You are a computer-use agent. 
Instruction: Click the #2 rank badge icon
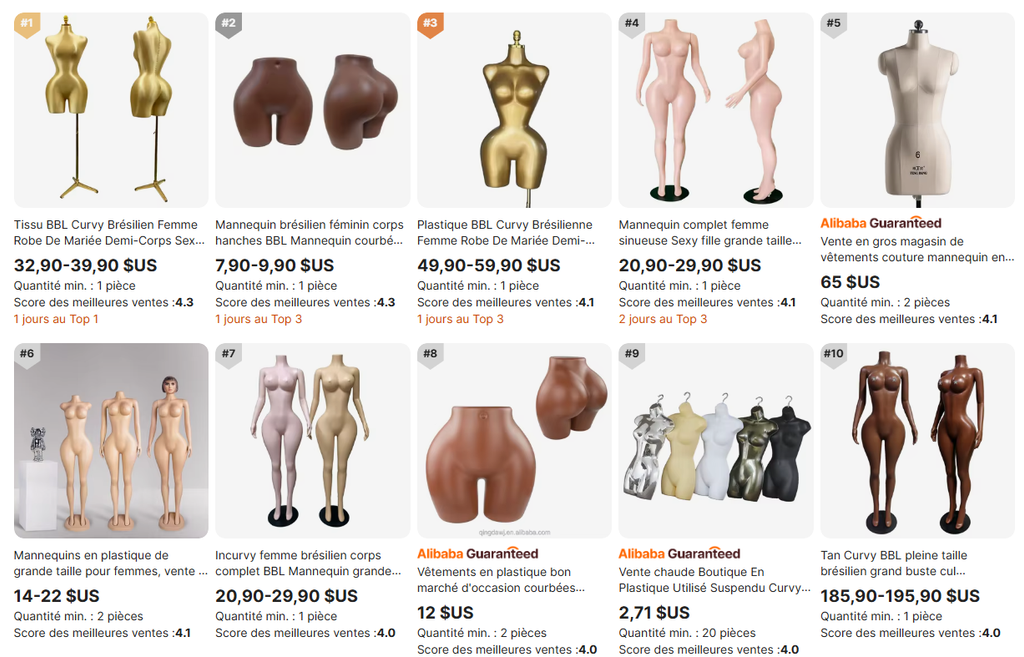point(228,25)
